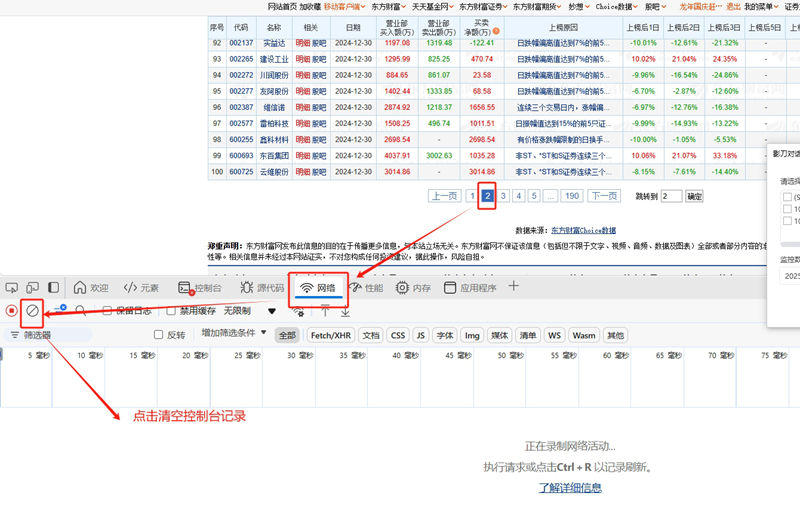The image size is (800, 524).
Task: Open the 内存 memory tab
Action: click(413, 288)
